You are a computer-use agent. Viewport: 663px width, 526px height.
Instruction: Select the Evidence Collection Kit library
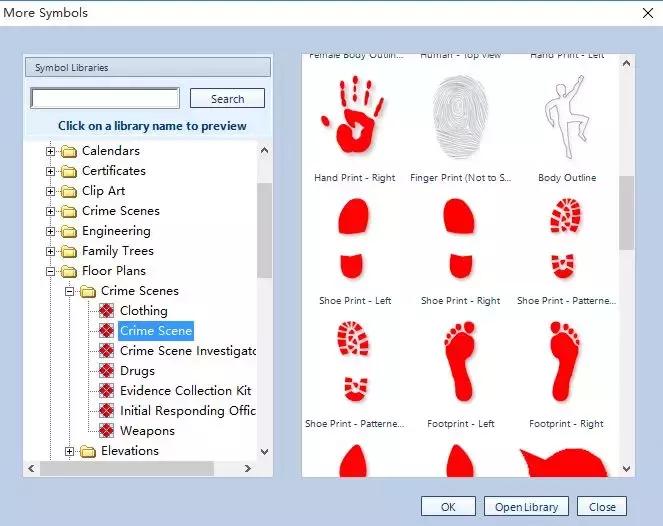[185, 391]
